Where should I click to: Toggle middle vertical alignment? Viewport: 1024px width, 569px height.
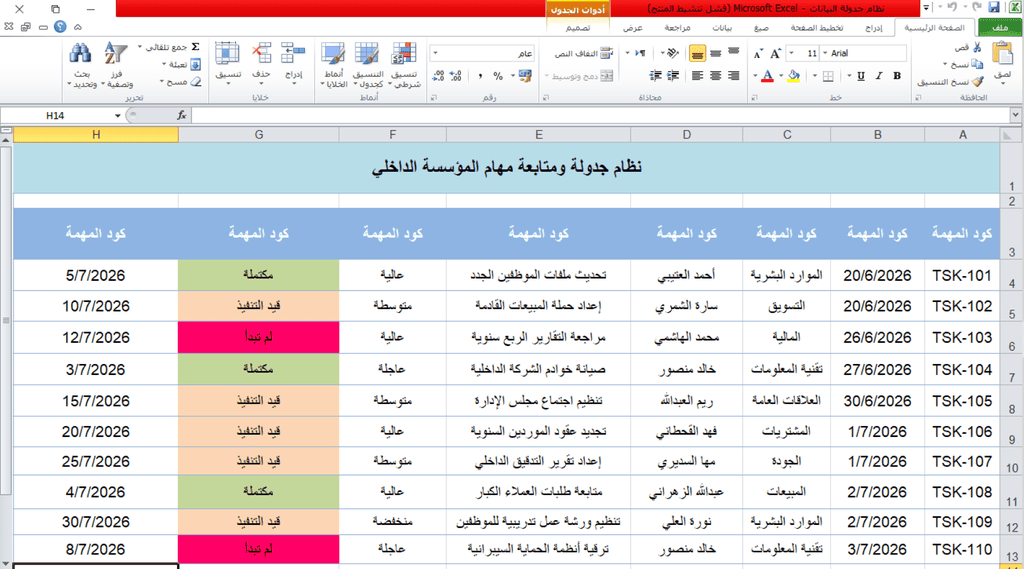715,53
